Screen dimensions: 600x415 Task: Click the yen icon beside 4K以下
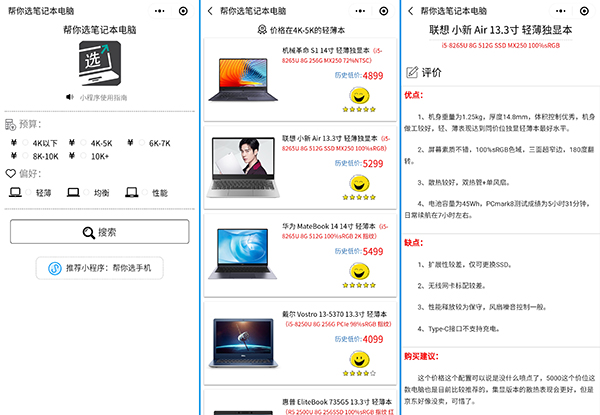coord(14,143)
